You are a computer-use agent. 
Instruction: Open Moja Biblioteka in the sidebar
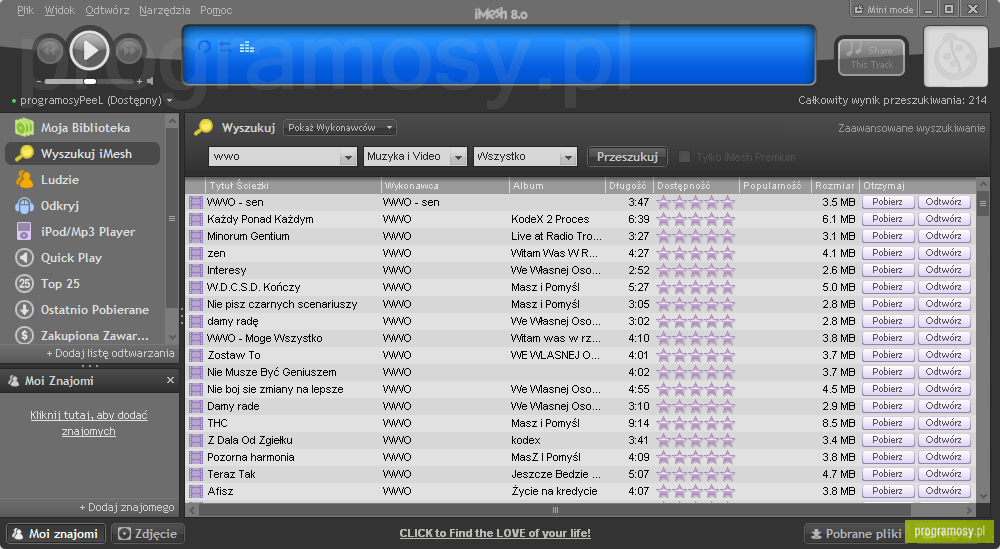pos(85,128)
